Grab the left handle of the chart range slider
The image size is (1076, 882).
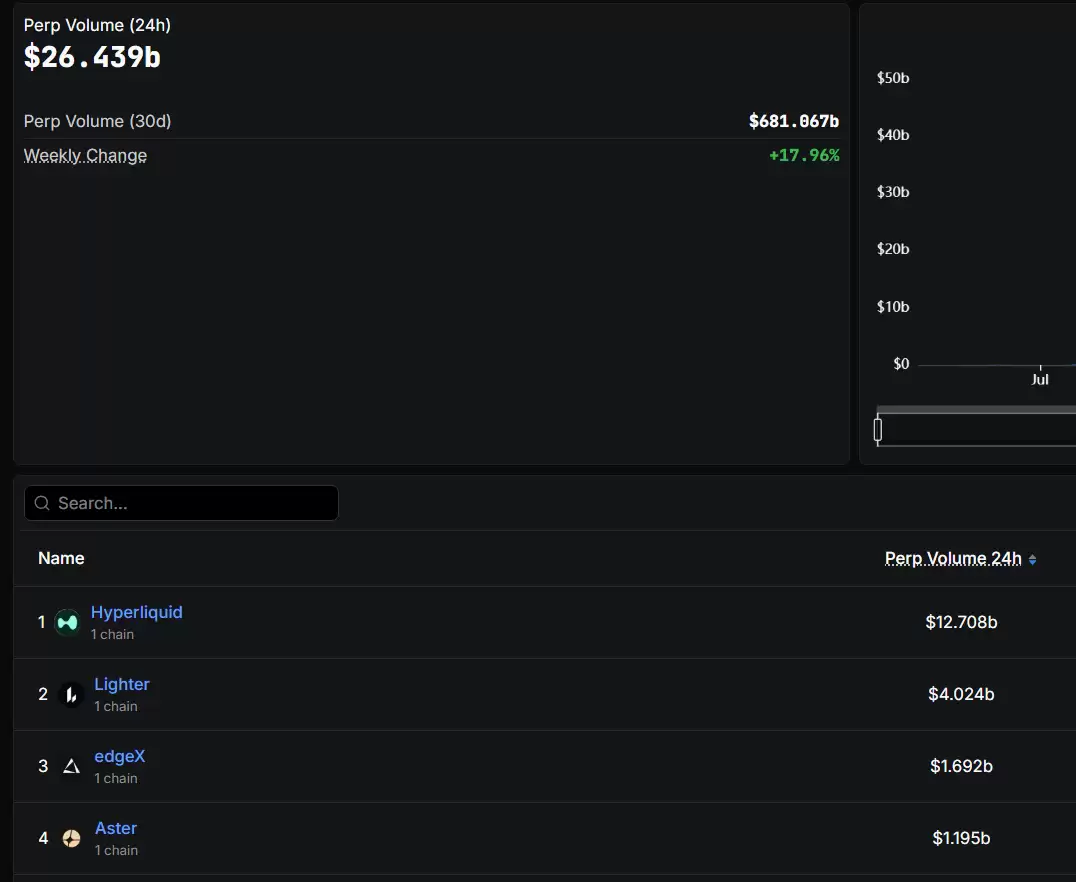click(x=878, y=430)
